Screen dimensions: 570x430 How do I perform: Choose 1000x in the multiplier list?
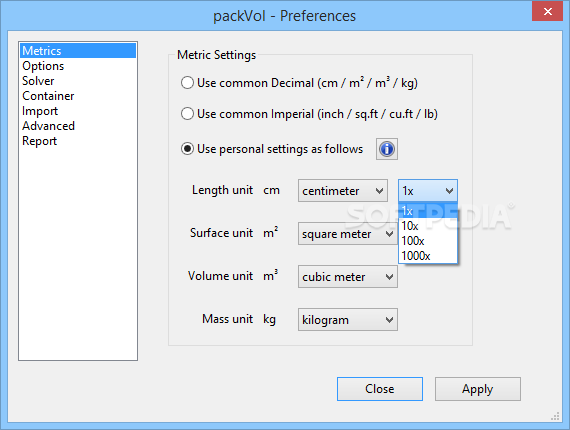pos(428,256)
